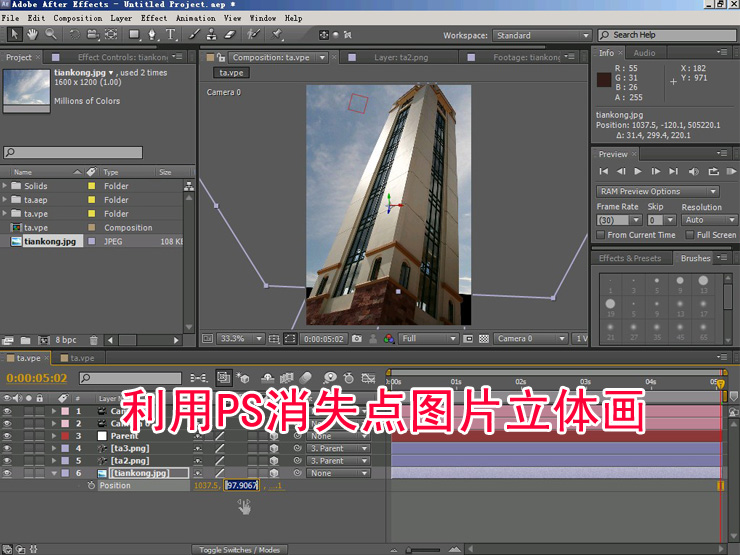
Task: Expand the Solids folder in Project
Action: tap(6, 186)
